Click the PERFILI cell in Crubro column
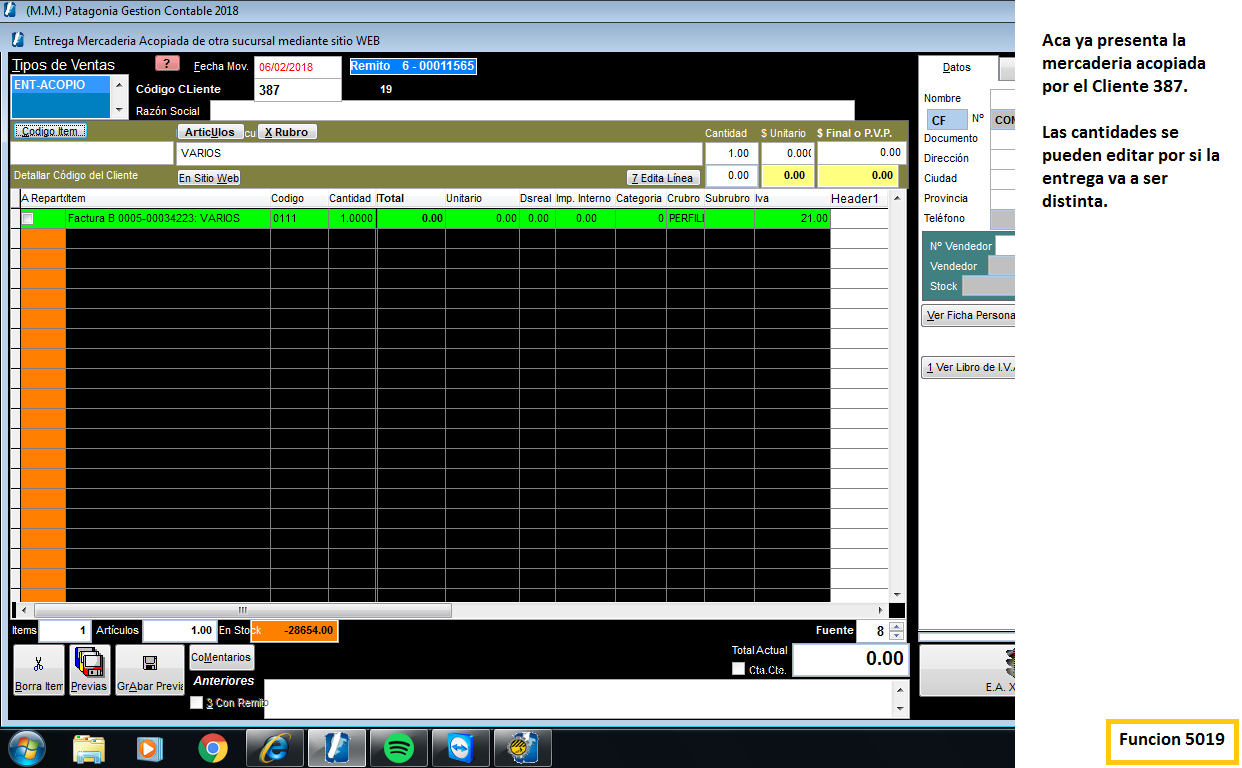1242x768 pixels. point(685,218)
